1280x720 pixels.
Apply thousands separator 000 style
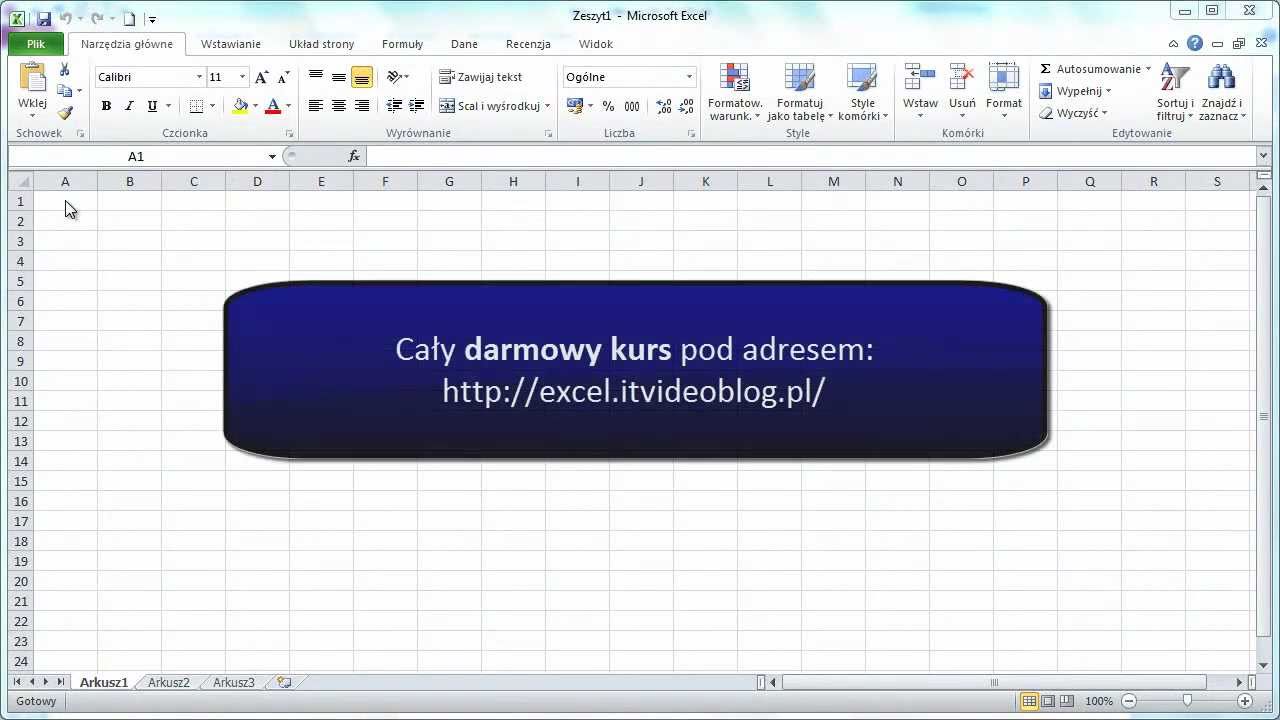(x=632, y=106)
